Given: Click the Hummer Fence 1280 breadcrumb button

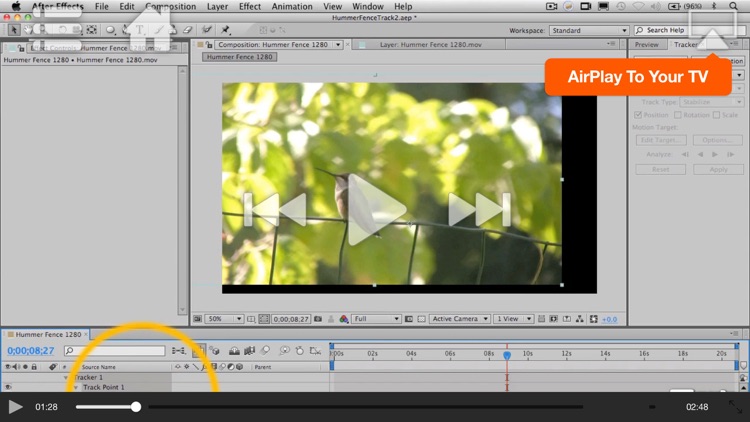Looking at the screenshot, I should (240, 56).
